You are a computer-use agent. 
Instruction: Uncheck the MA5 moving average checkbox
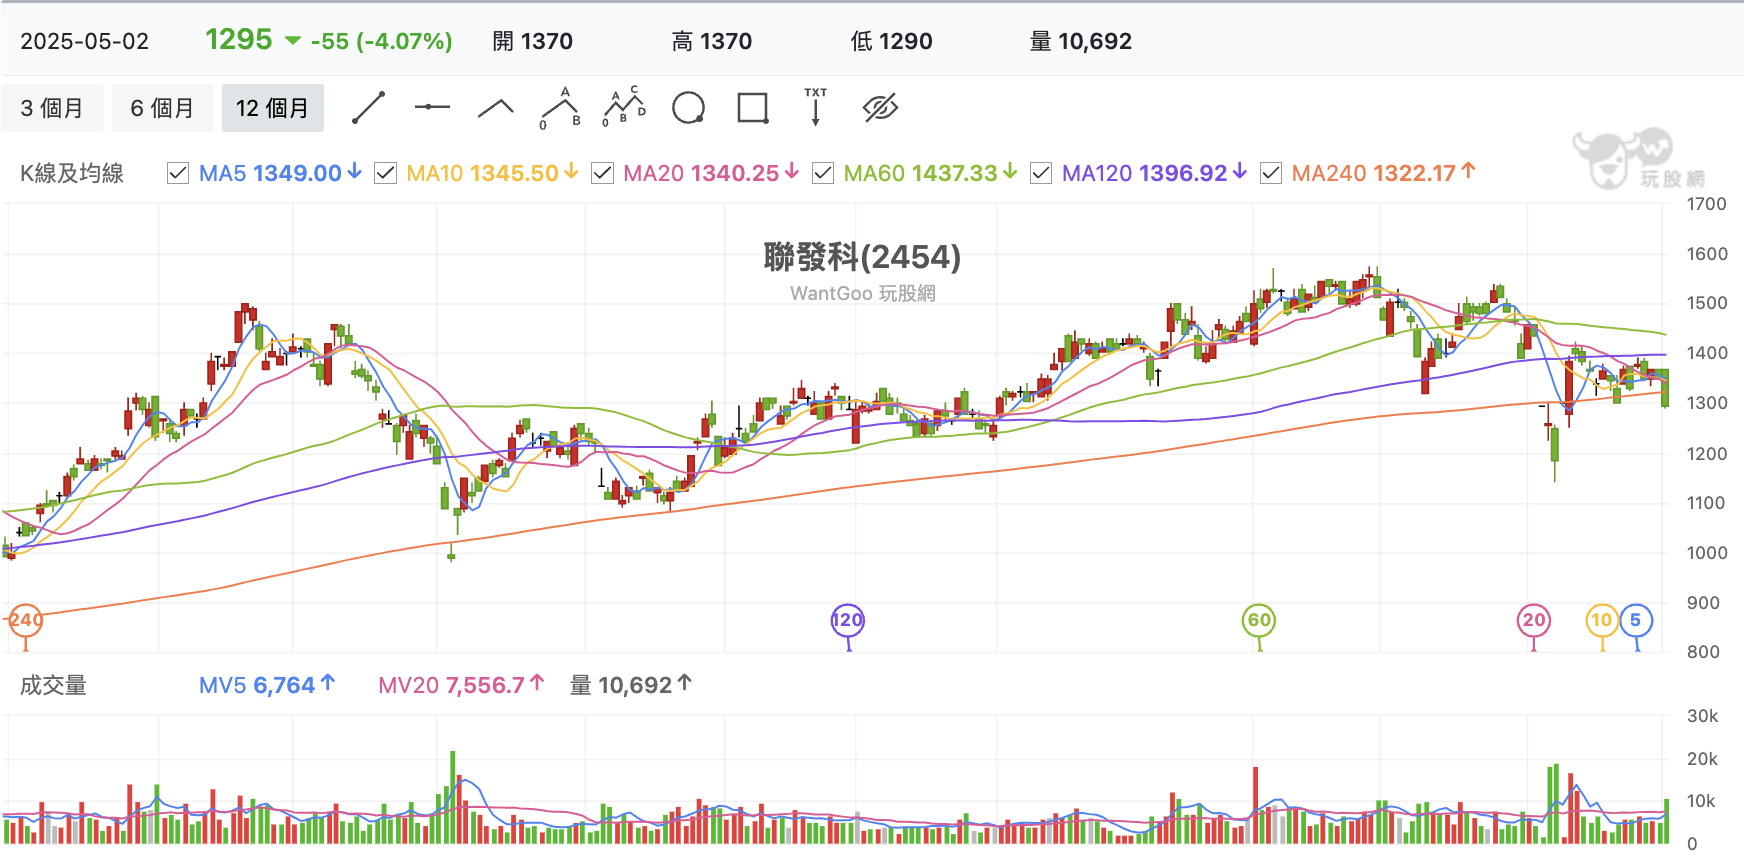pos(178,173)
